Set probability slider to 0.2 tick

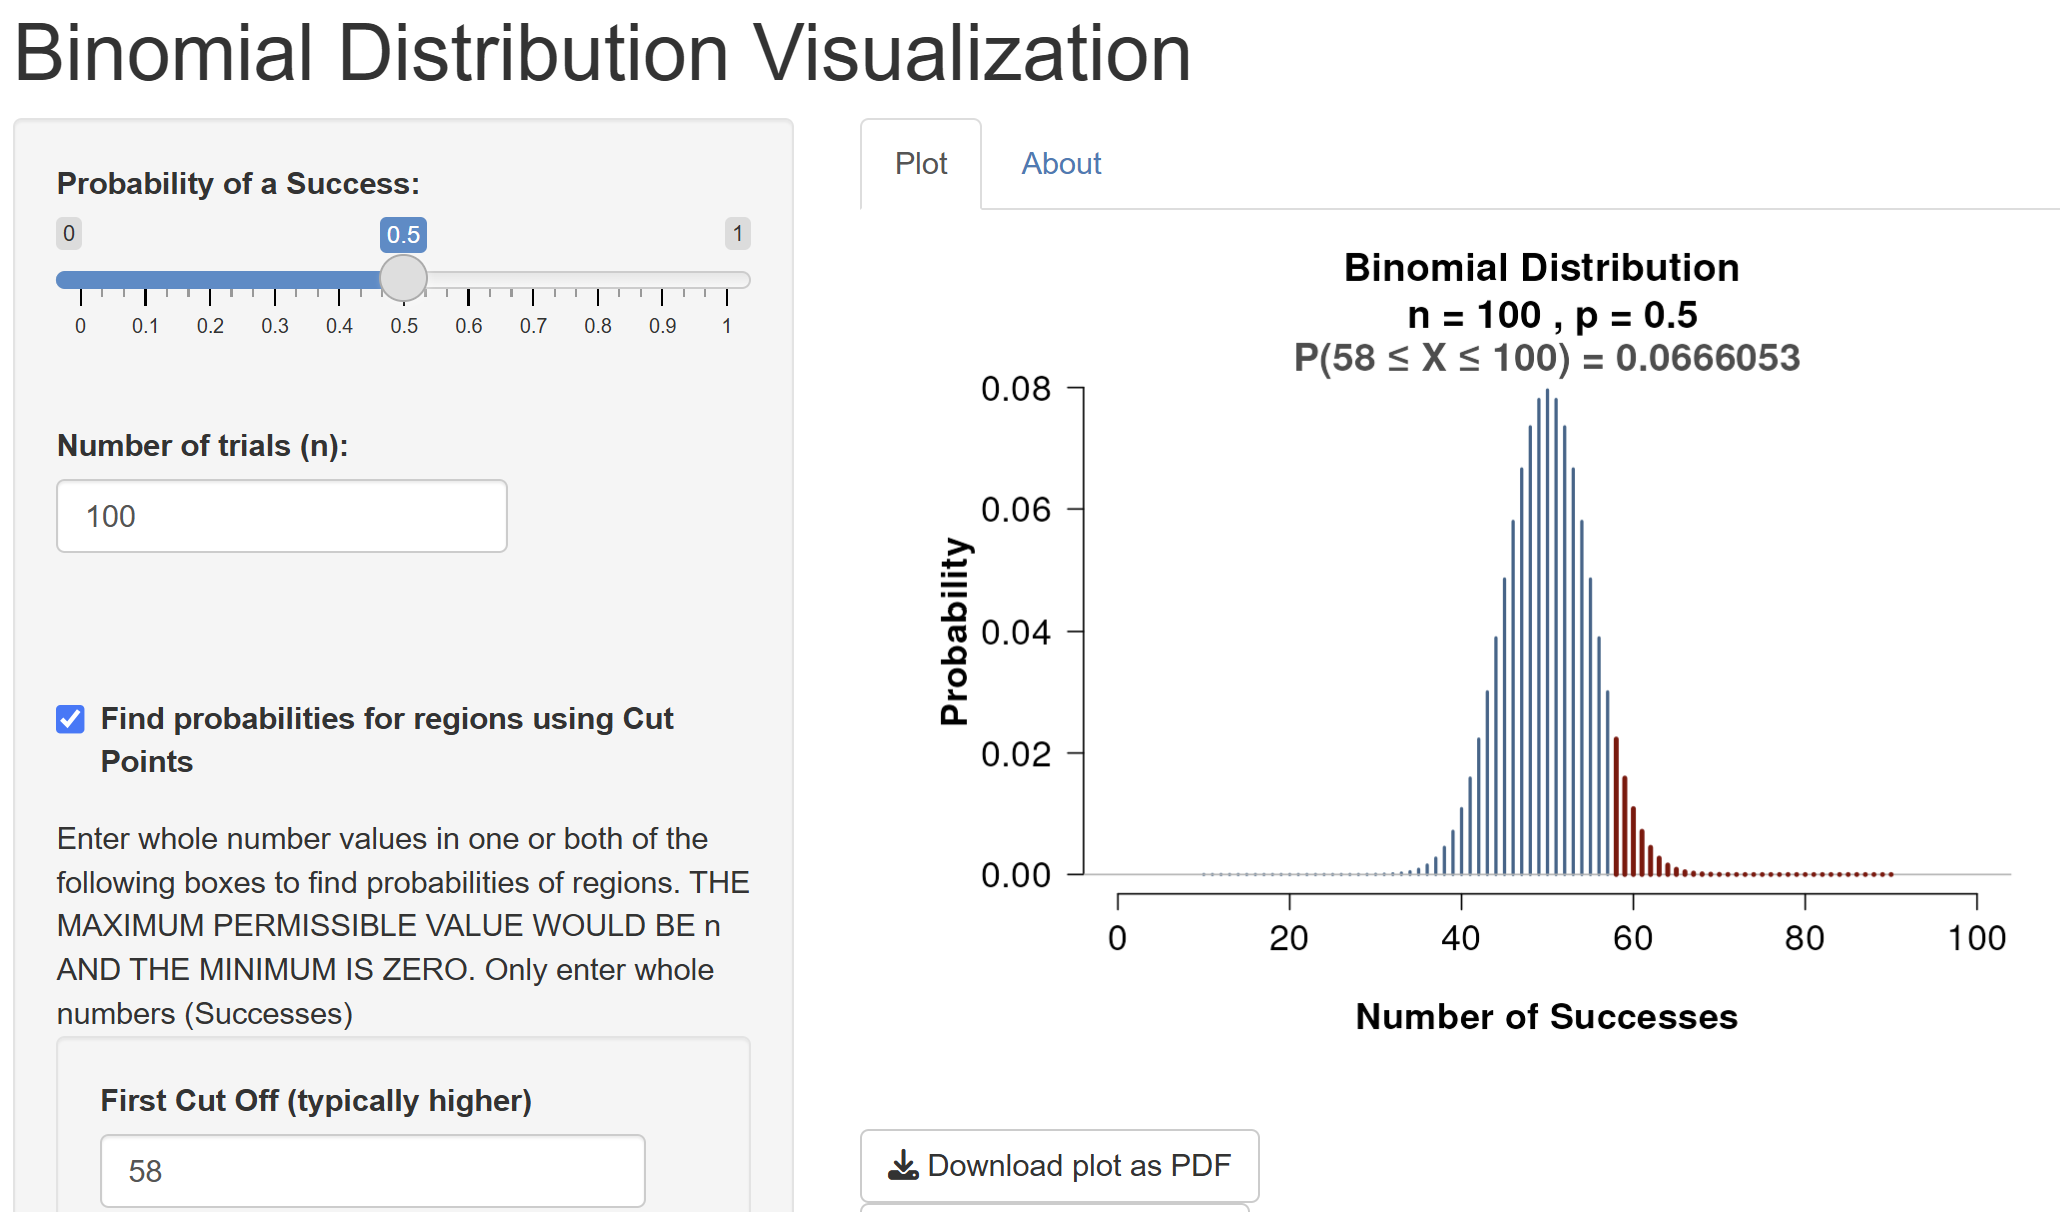coord(210,280)
